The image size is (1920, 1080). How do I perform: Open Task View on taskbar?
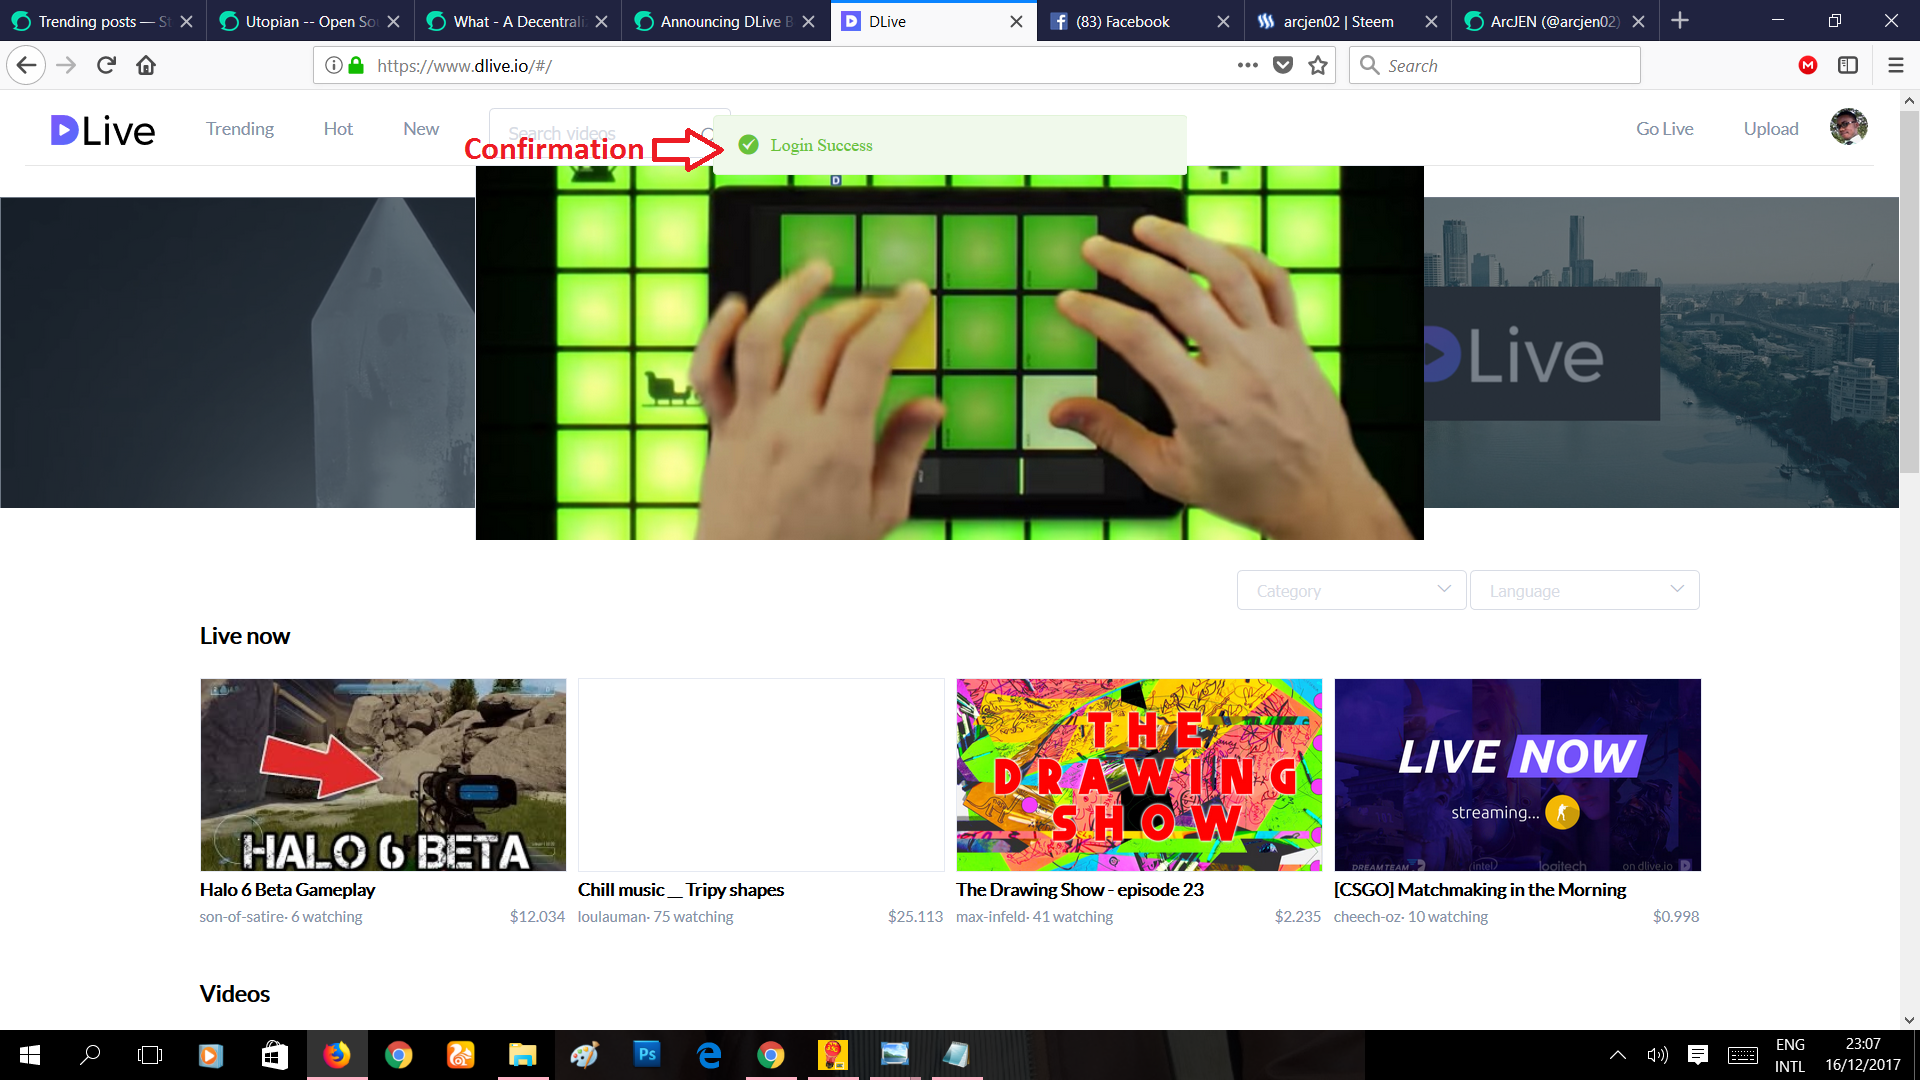click(x=150, y=1055)
